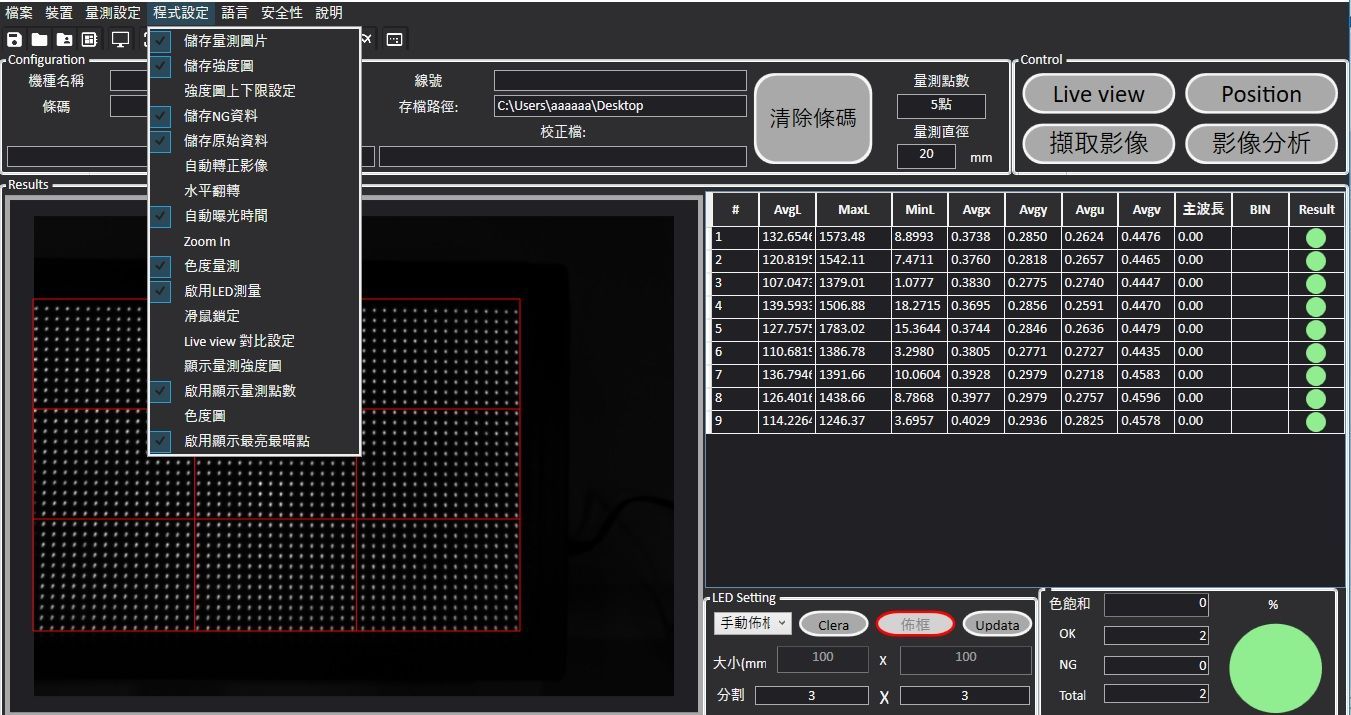Open the 量測點數 5點 selector

click(x=940, y=106)
